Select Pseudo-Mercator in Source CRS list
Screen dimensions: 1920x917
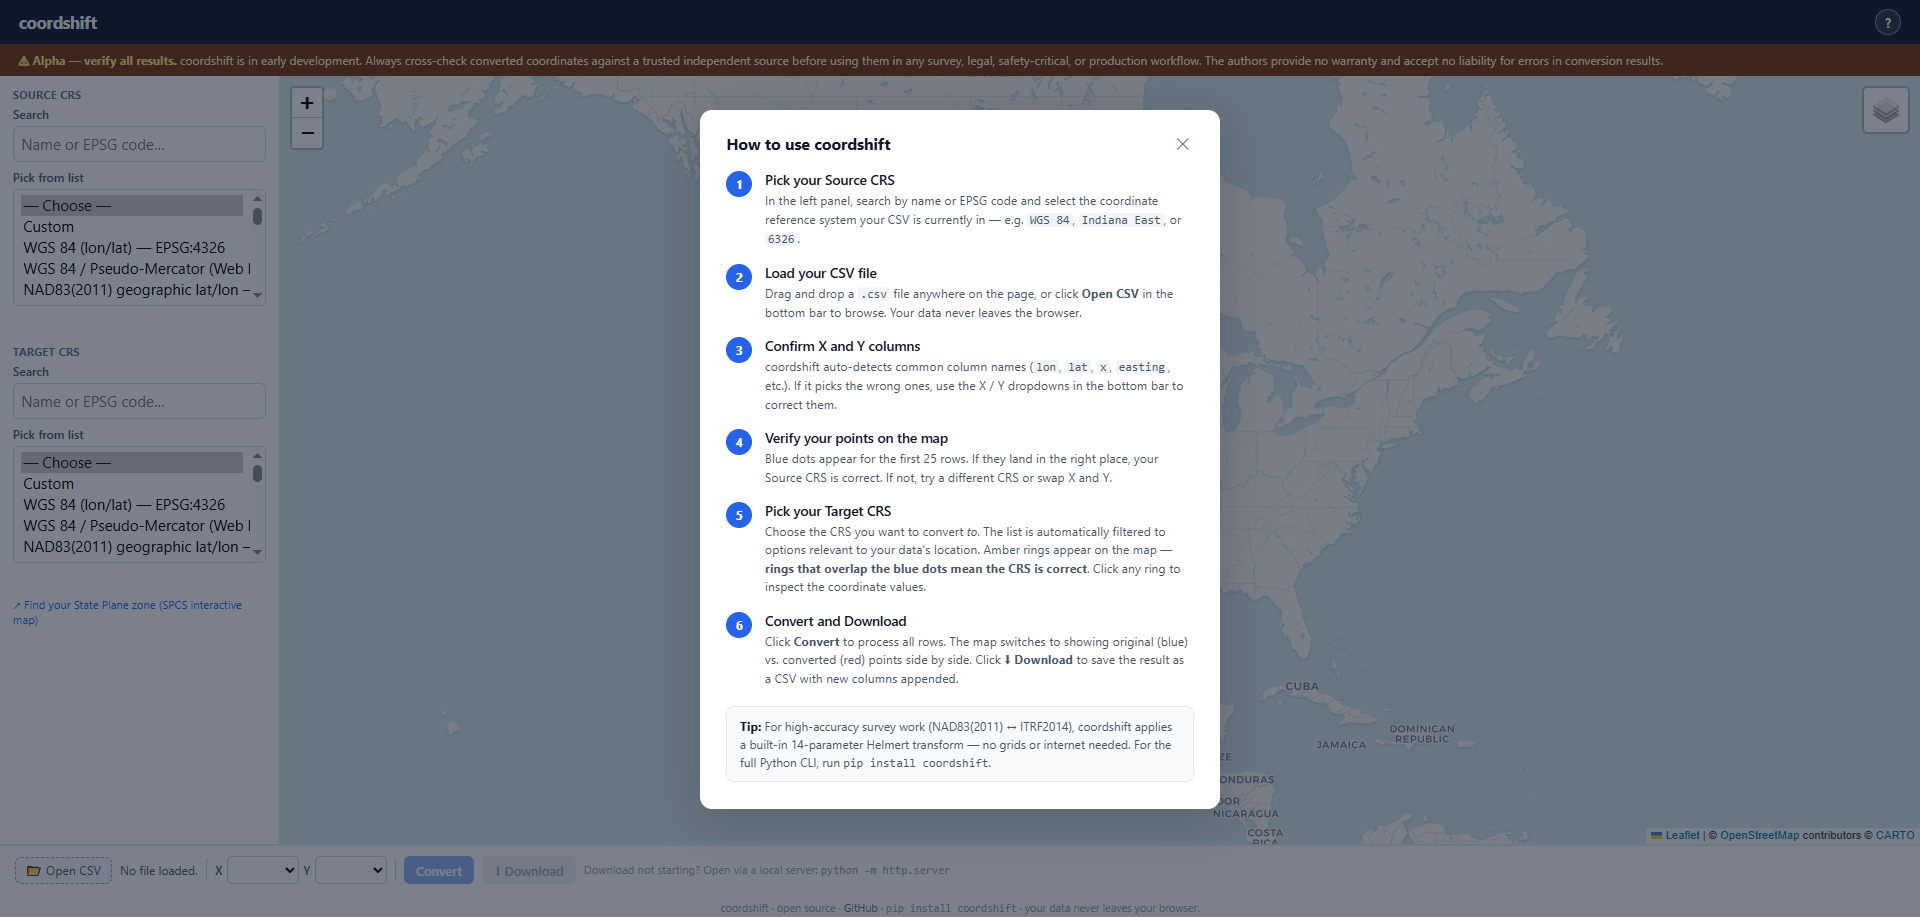[x=132, y=269]
